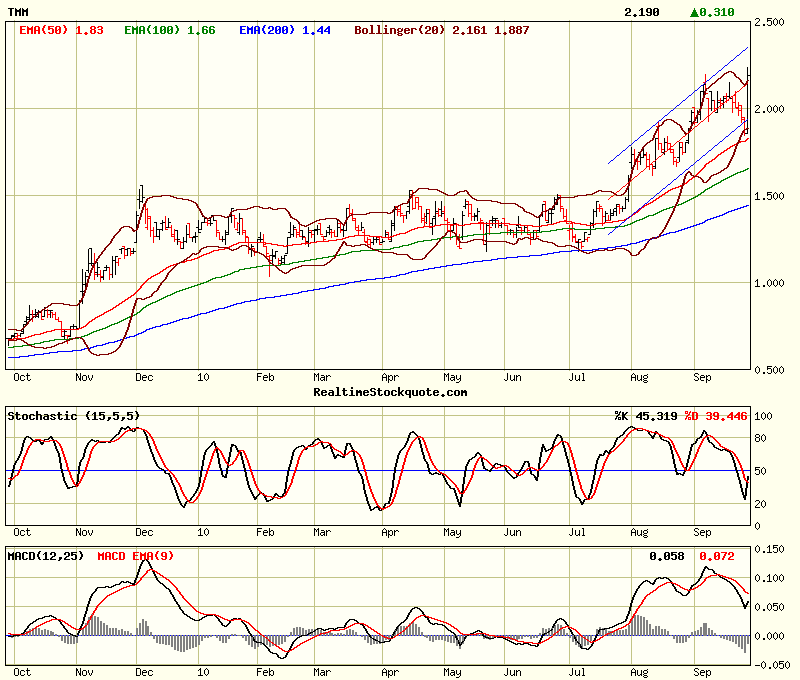Click Sep on the price chart axis
Screen dimensions: 800x680
tap(702, 377)
